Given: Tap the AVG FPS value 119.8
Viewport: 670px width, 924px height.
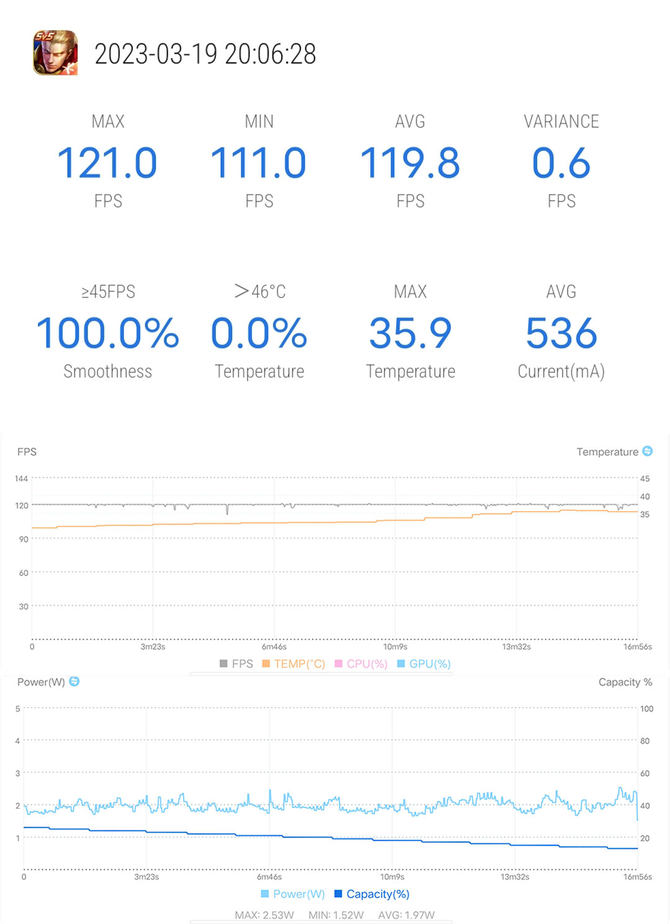Looking at the screenshot, I should pyautogui.click(x=410, y=163).
